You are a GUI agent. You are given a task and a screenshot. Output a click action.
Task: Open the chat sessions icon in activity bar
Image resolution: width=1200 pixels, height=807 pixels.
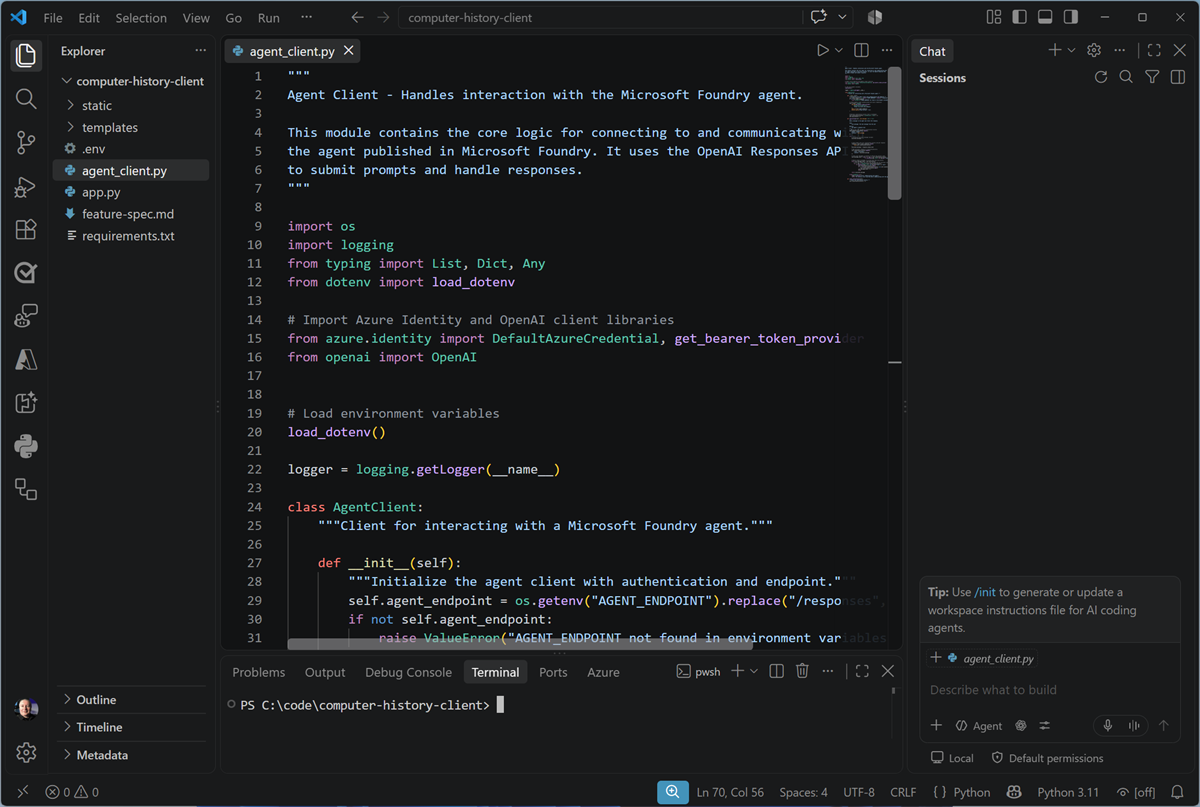click(26, 316)
